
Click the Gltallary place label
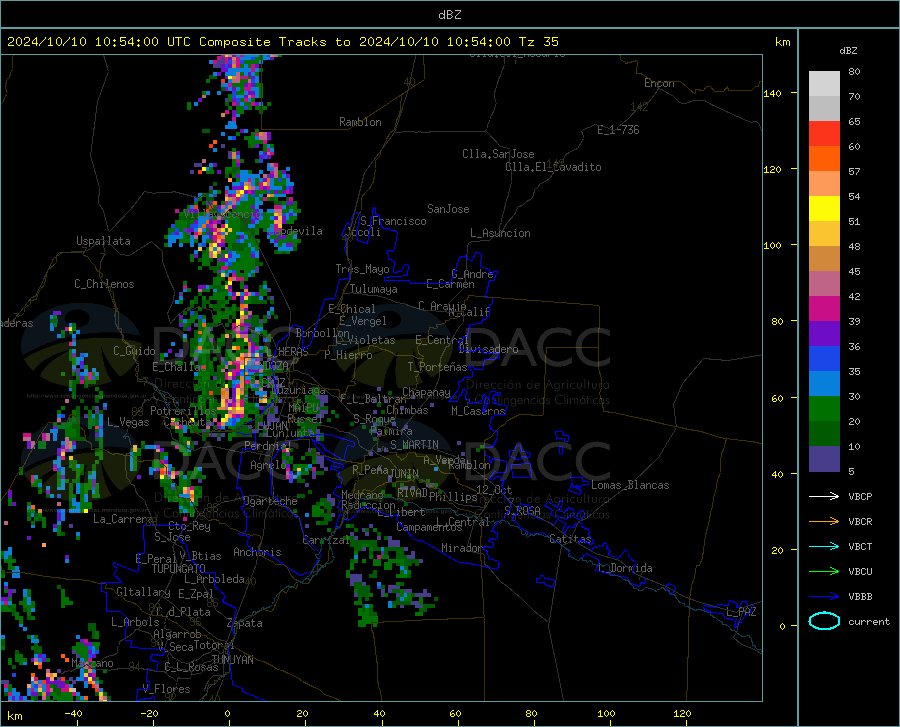point(143,592)
